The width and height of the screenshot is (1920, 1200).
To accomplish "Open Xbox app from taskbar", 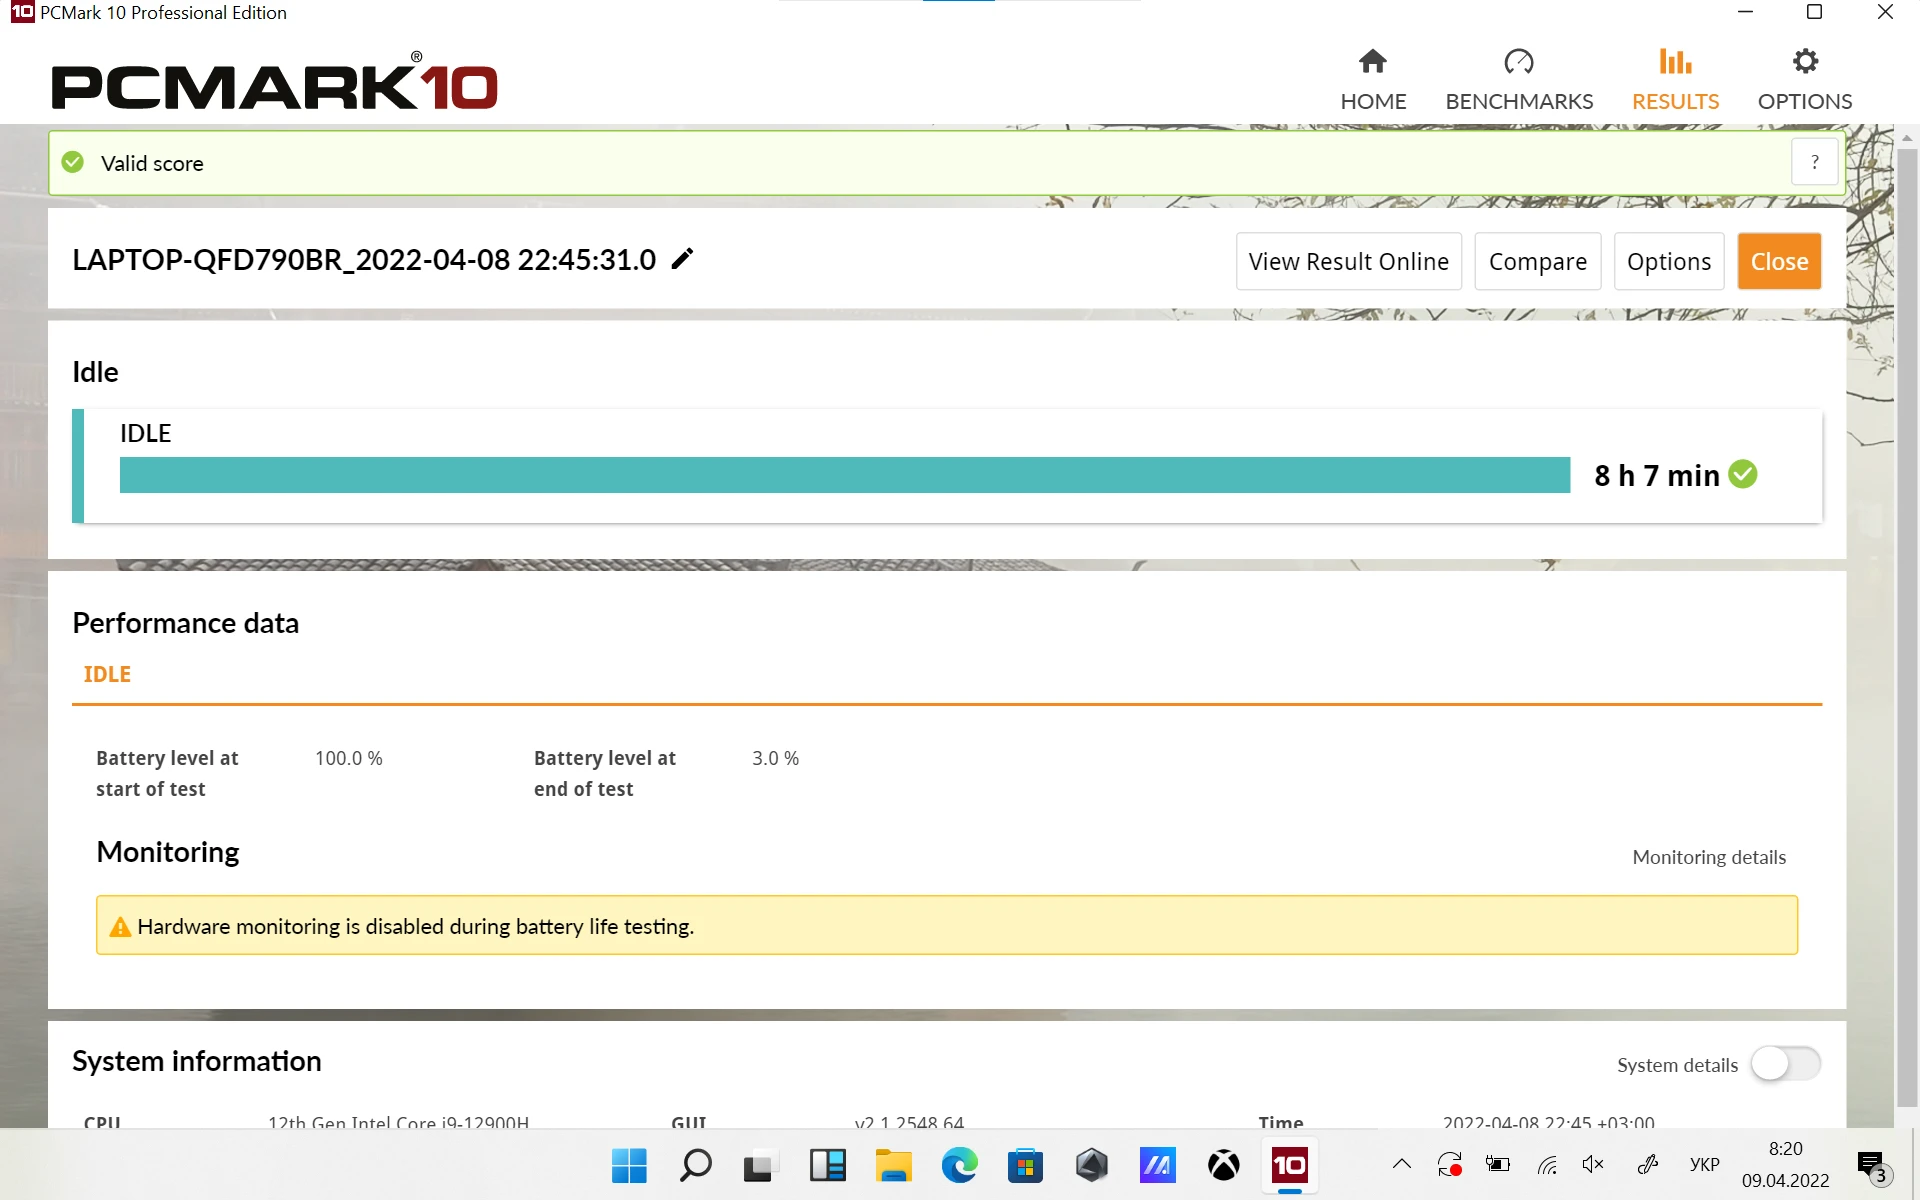I will tap(1223, 1165).
